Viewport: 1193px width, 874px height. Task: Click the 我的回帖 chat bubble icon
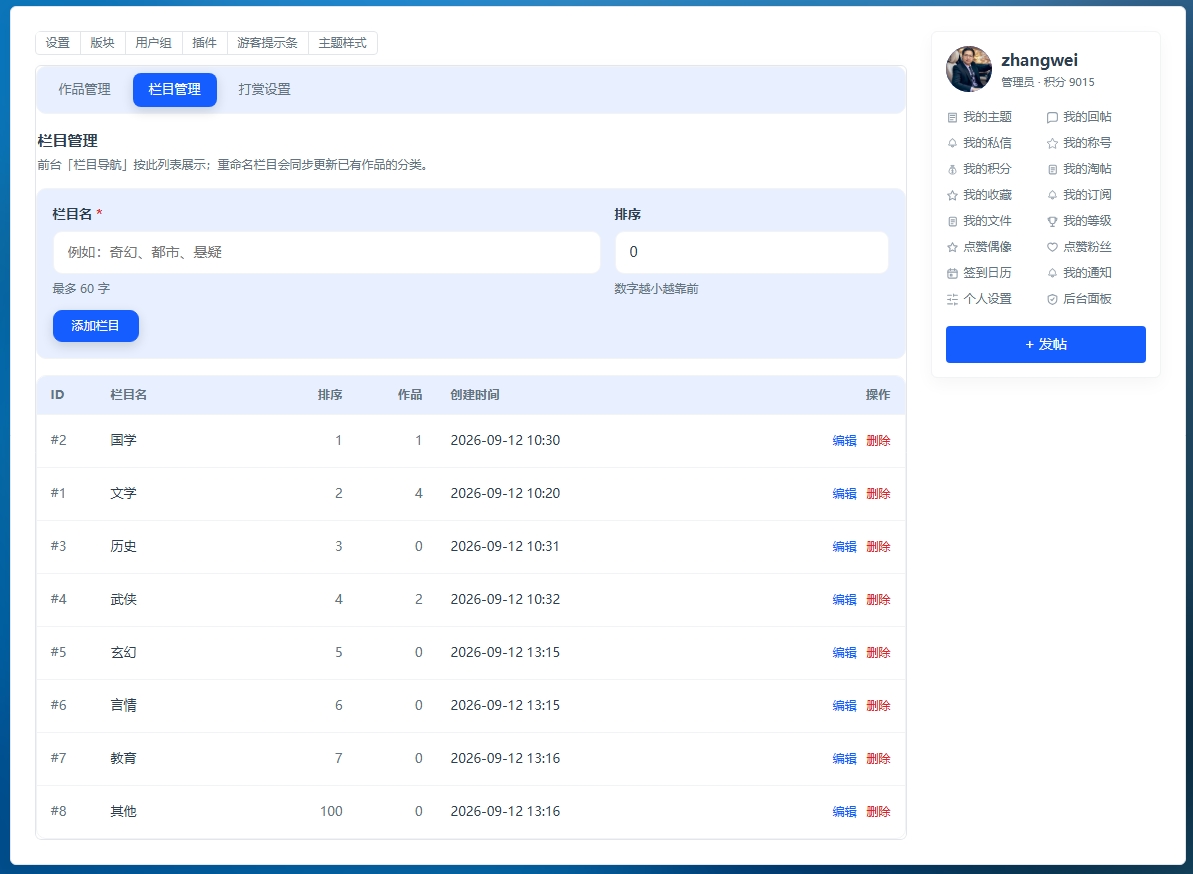pyautogui.click(x=1052, y=117)
